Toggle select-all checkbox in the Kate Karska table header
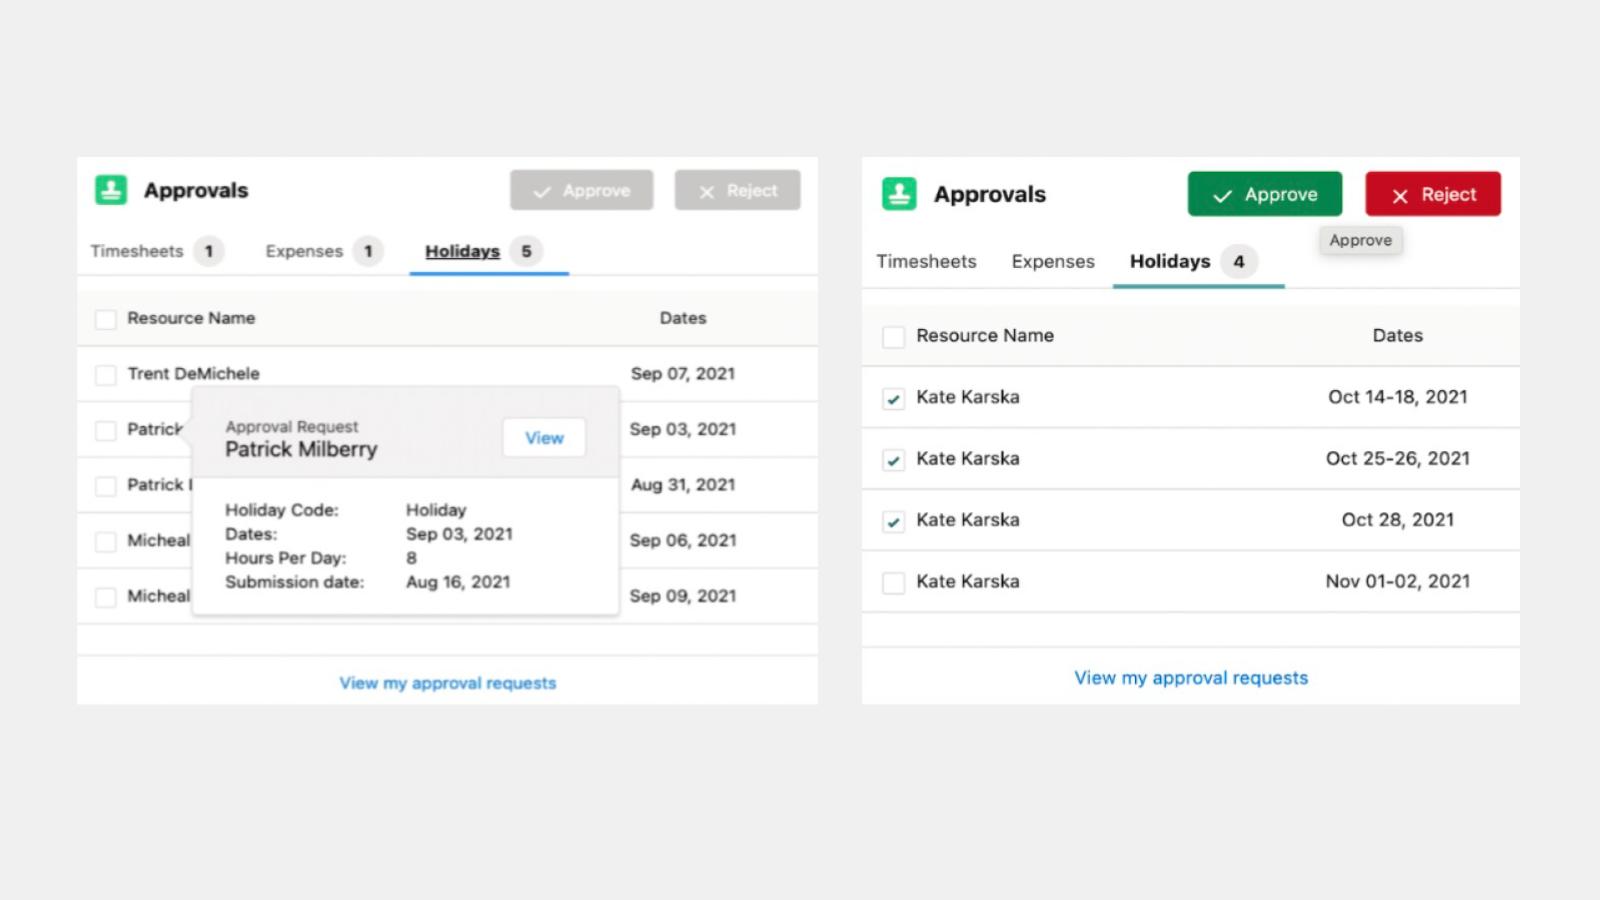This screenshot has height=900, width=1600. tap(893, 337)
